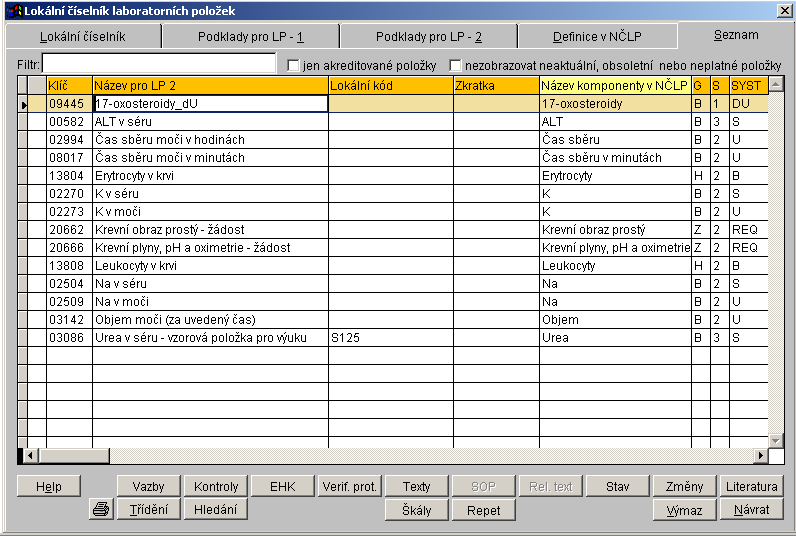Open the 'Definice v NČLP' tab
This screenshot has height=536, width=796.
597,37
